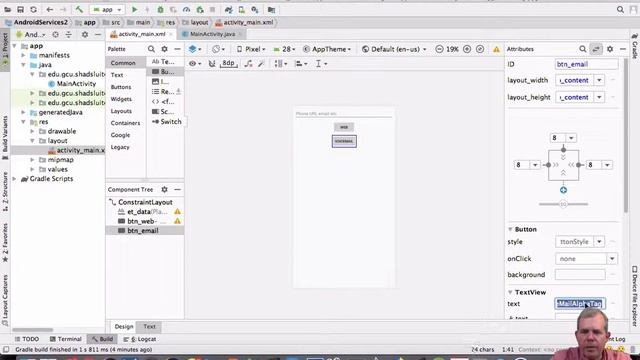The height and width of the screenshot is (360, 640).
Task: Open default margin 8dp setting
Action: (228, 63)
